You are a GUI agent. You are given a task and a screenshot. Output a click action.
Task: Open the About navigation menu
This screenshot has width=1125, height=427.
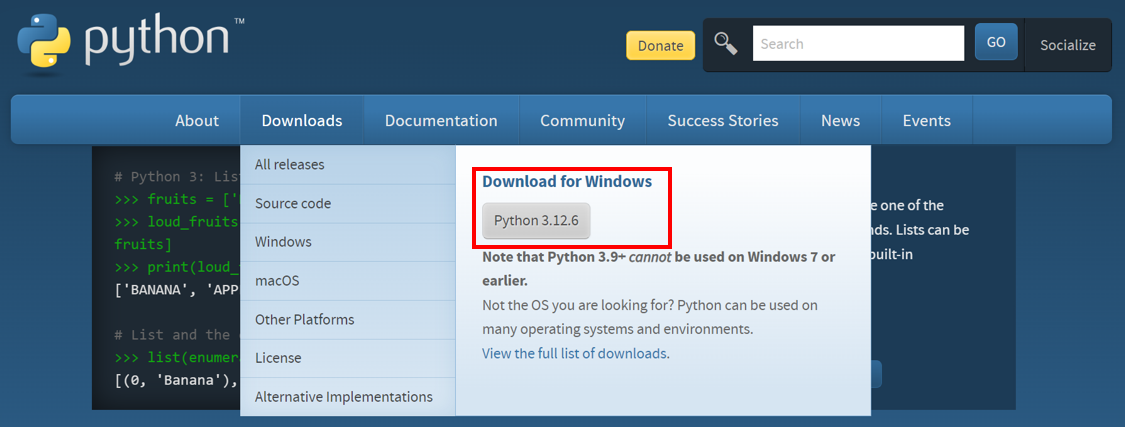197,121
